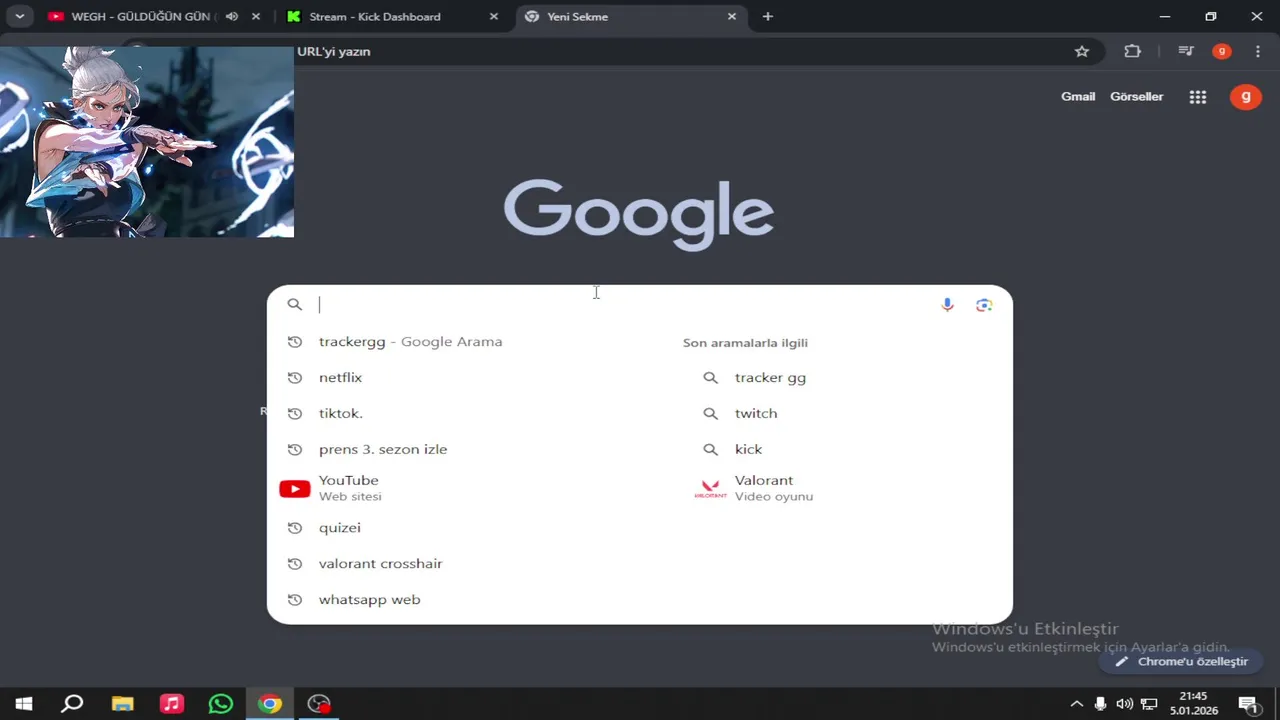Screen dimensions: 1280x720
Task: Close the Kick Dashboard tab
Action: click(x=494, y=16)
